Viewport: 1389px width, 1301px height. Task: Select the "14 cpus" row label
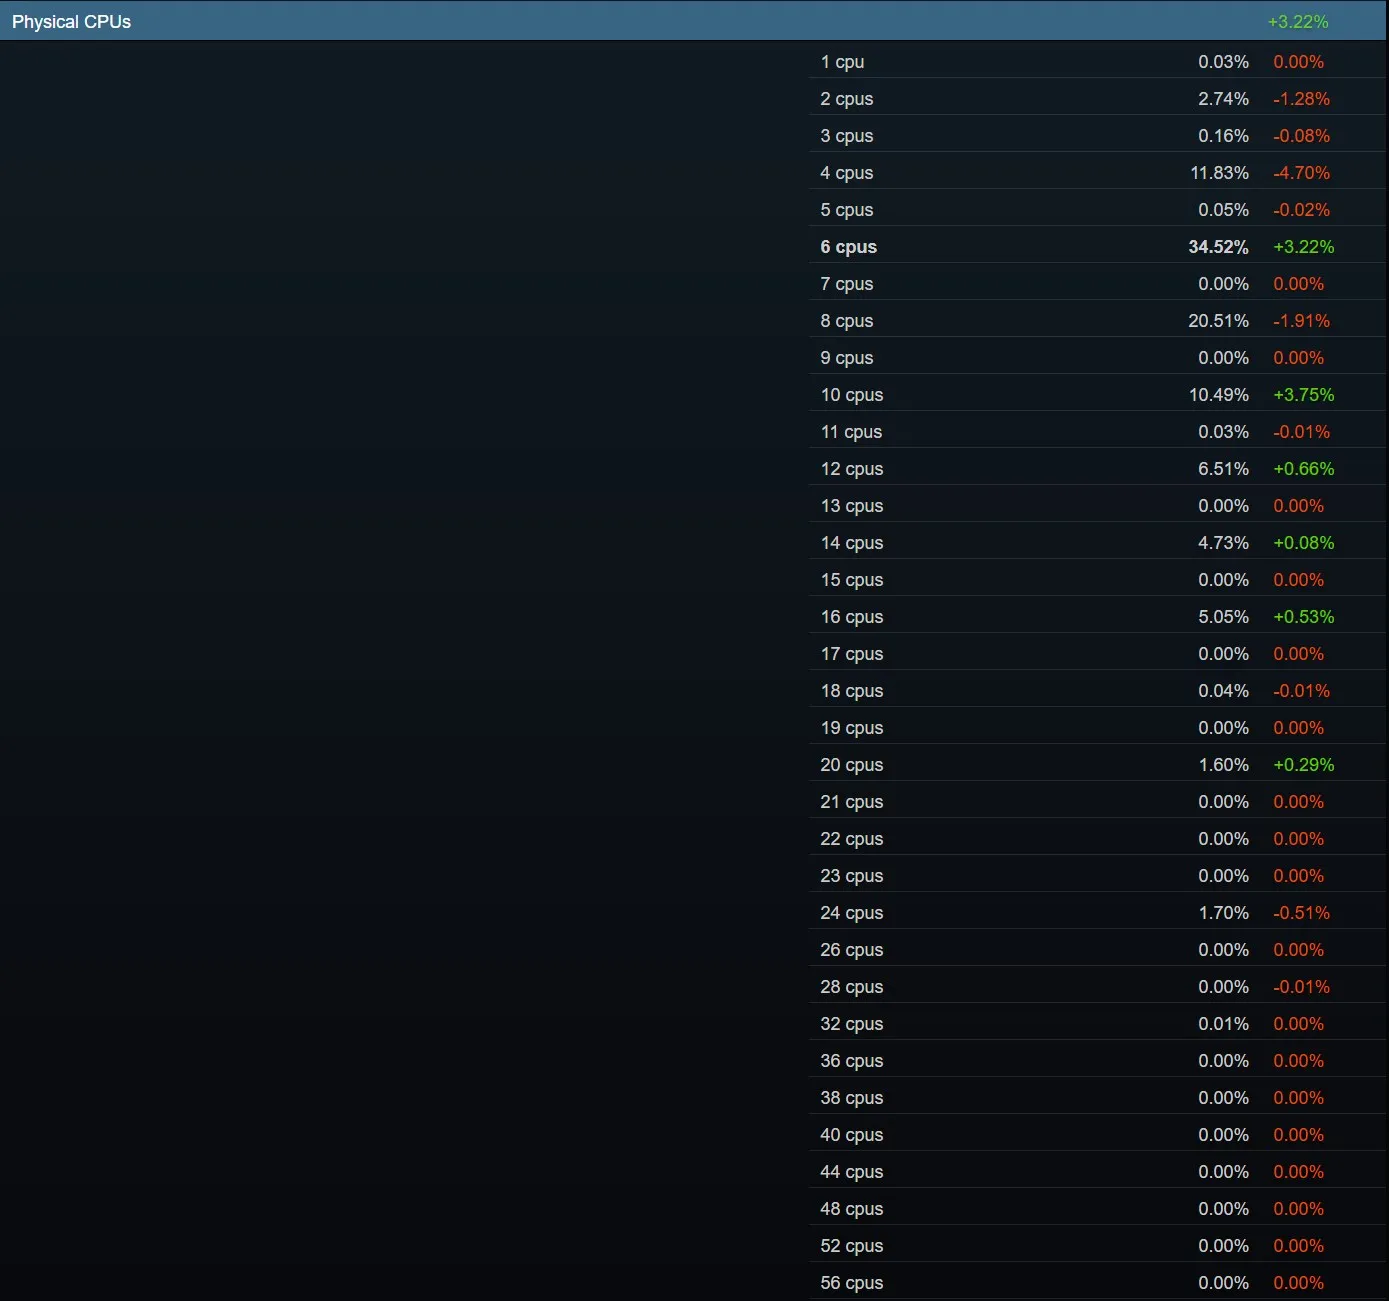pos(852,543)
